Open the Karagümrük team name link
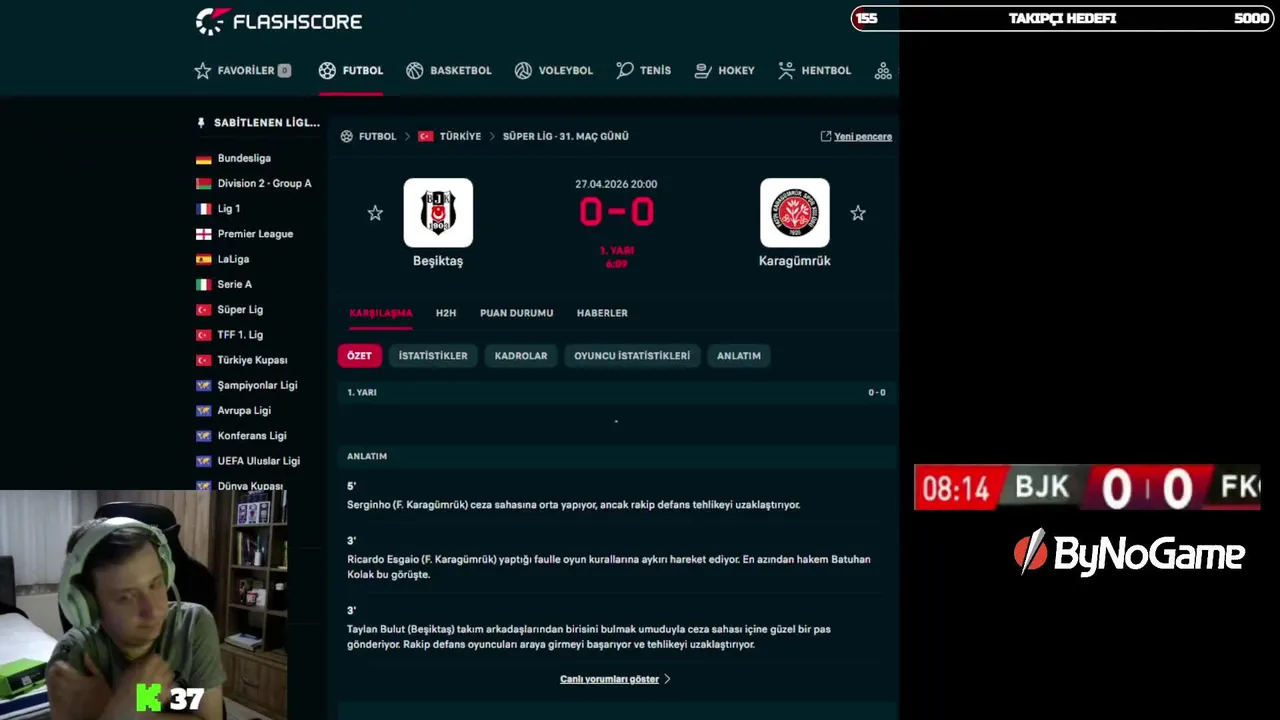The height and width of the screenshot is (720, 1280). pos(795,261)
